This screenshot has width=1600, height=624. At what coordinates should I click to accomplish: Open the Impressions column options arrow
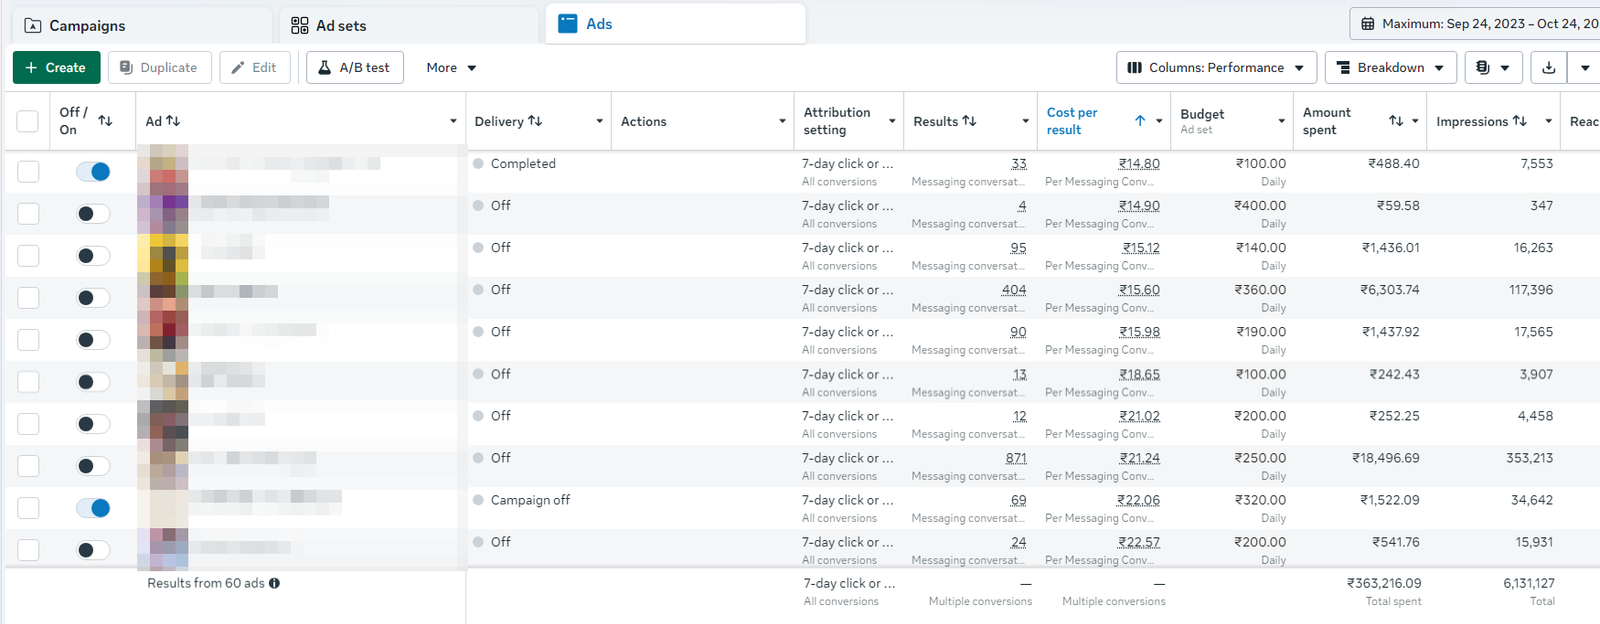pyautogui.click(x=1548, y=121)
